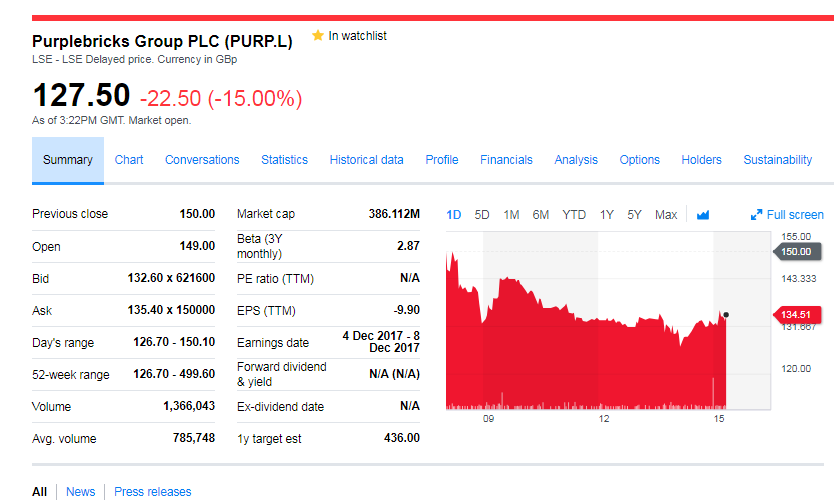Switch chart range to 5D
Image resolution: width=834 pixels, height=500 pixels.
(482, 215)
